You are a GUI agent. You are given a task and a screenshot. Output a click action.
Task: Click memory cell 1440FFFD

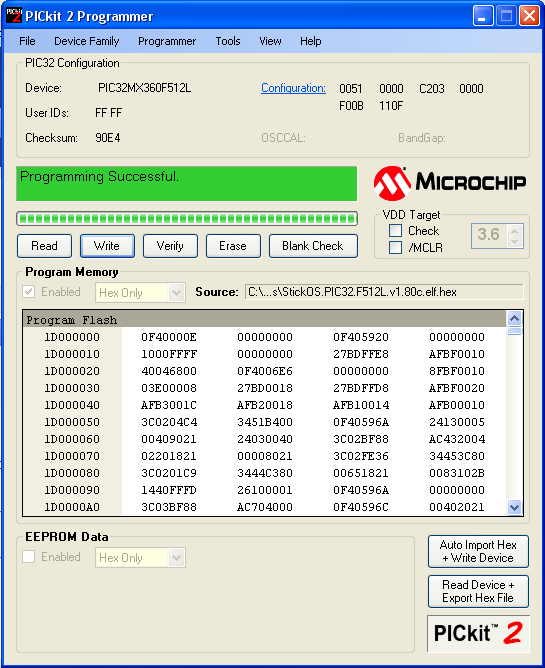tap(169, 490)
